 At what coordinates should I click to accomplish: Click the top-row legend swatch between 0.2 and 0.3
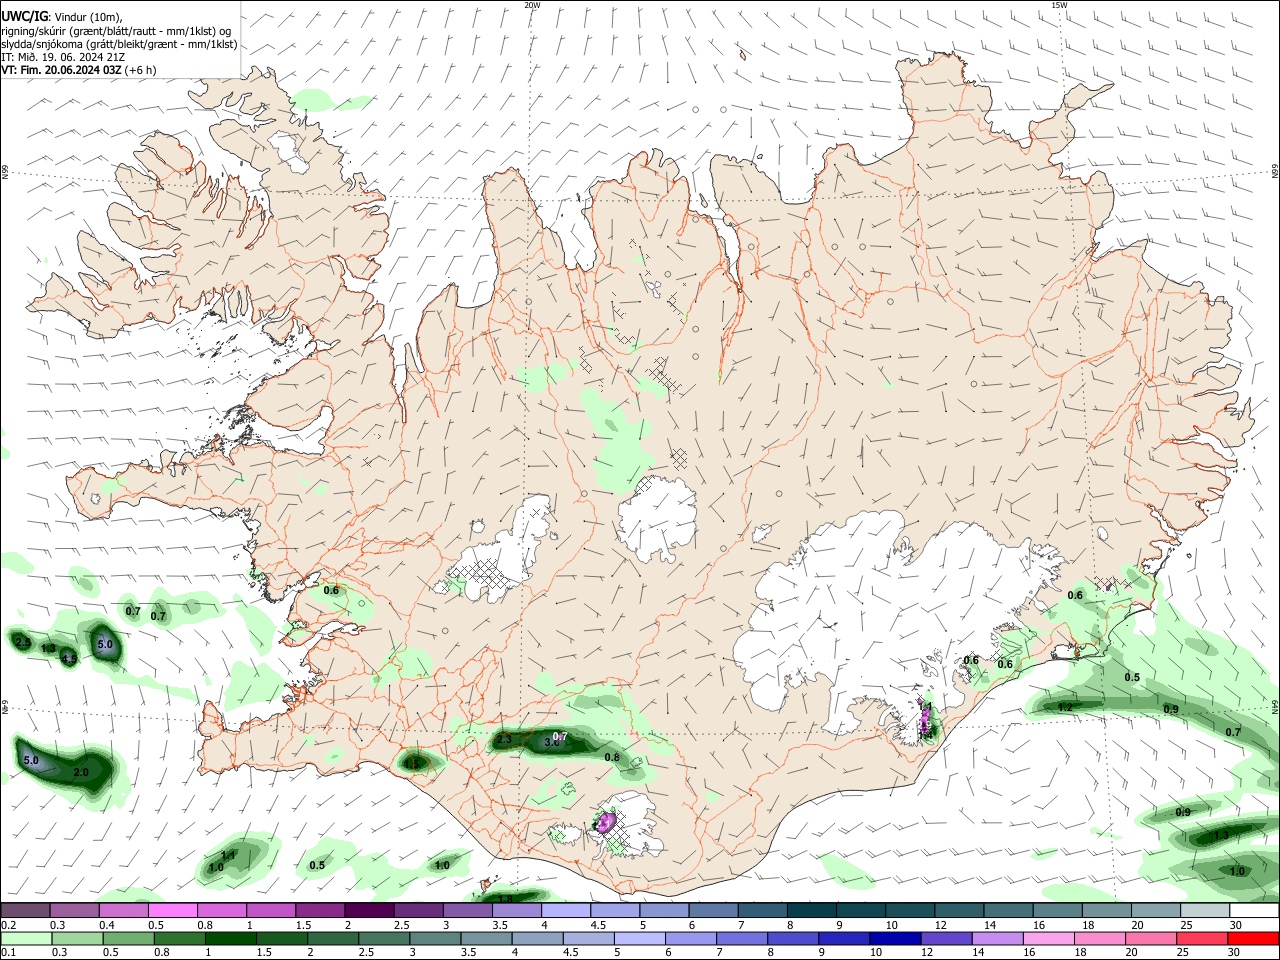(26, 910)
